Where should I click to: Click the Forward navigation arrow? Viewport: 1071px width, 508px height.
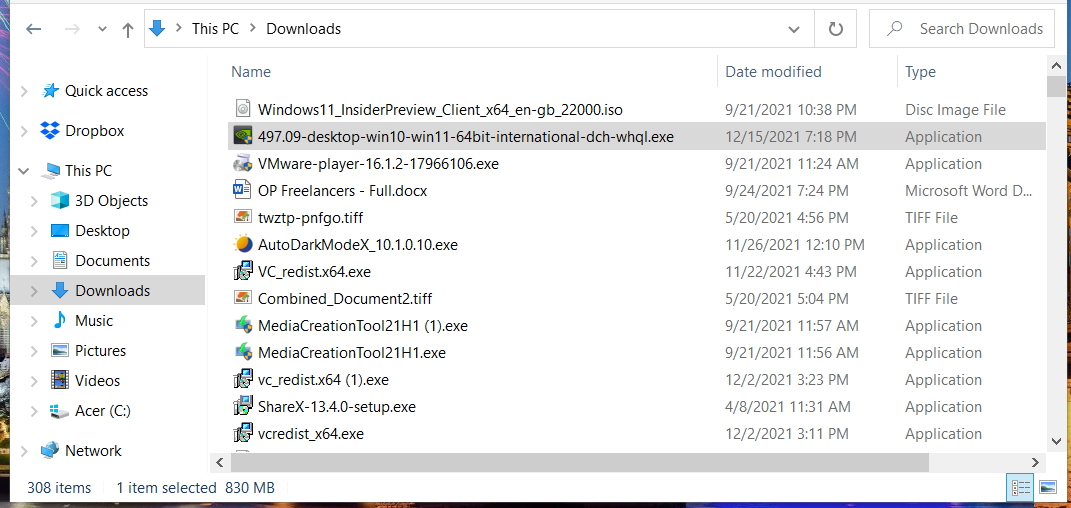pyautogui.click(x=70, y=29)
